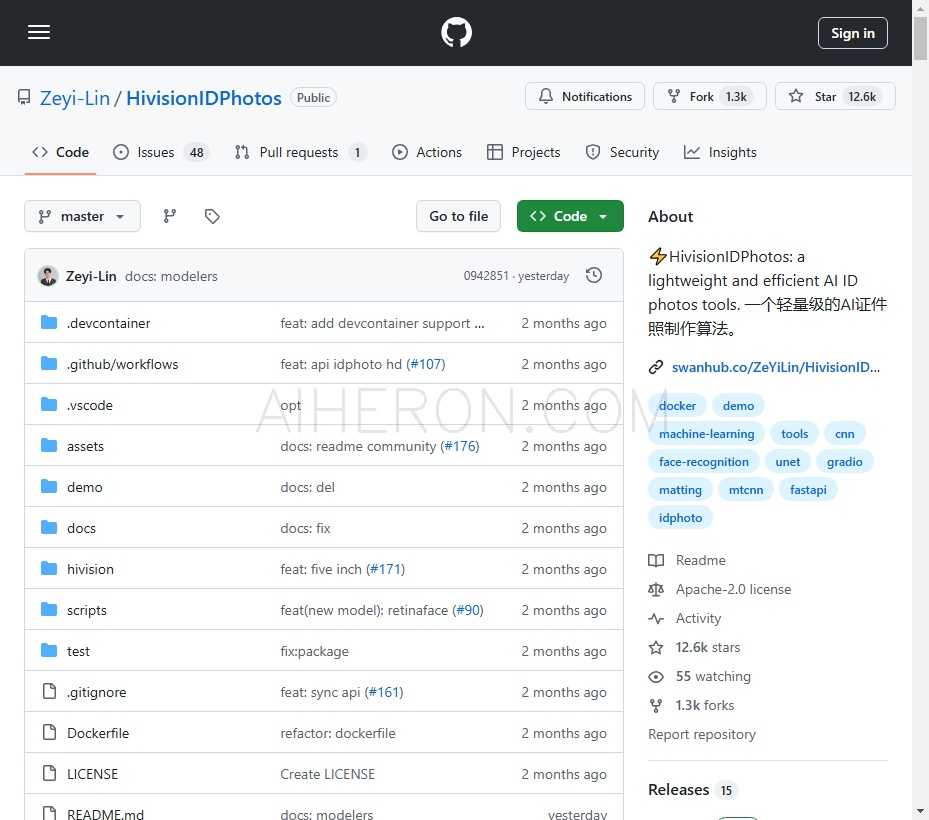
Task: Open the Dockerfile file
Action: point(98,733)
